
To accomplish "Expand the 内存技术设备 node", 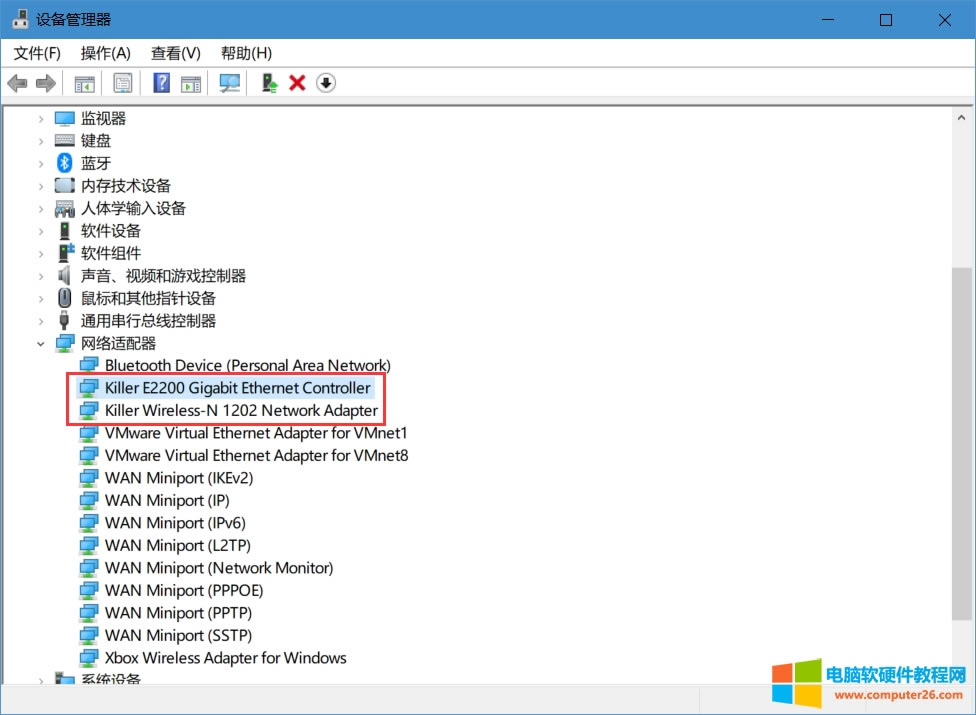I will tap(41, 186).
